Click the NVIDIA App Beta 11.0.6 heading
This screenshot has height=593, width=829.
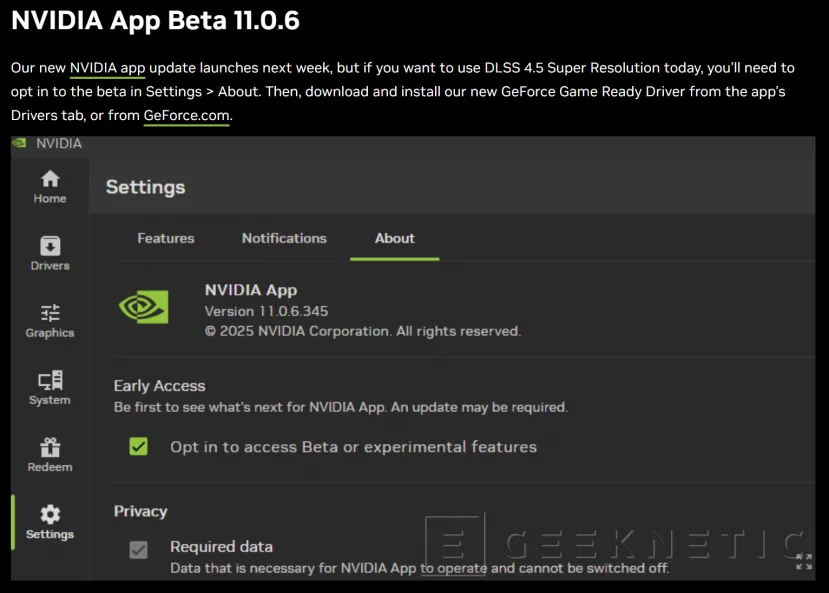155,20
